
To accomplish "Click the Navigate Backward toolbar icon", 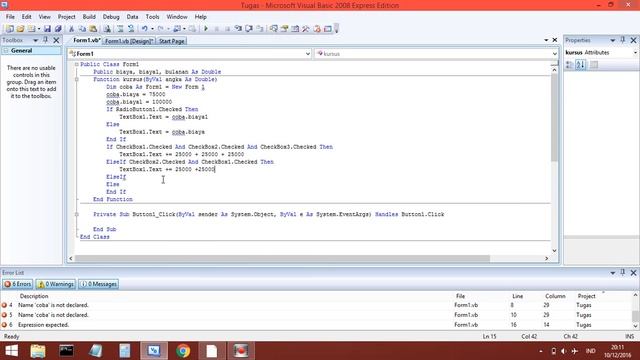I will [177, 29].
